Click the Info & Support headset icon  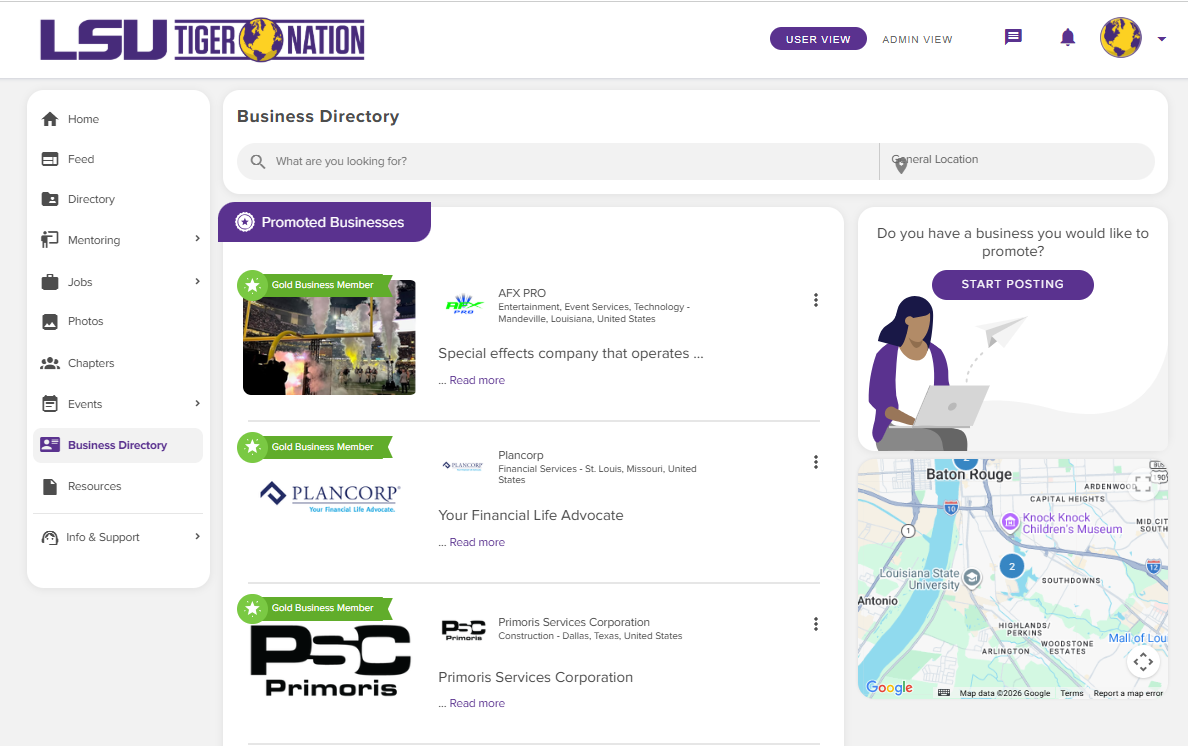pyautogui.click(x=50, y=537)
